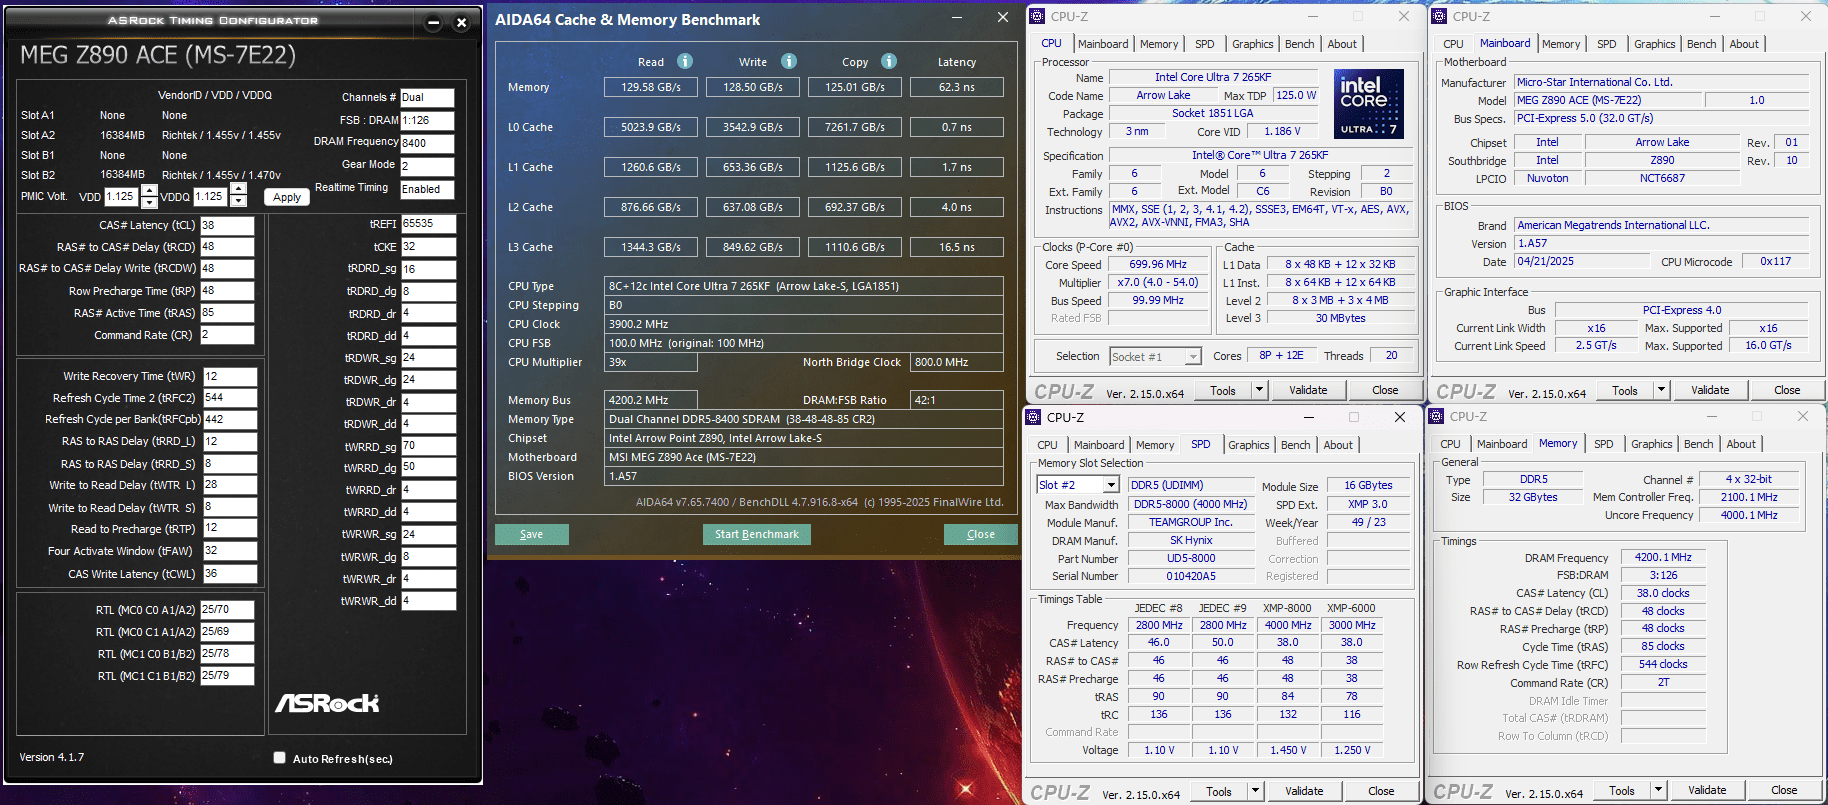1828x805 pixels.
Task: Select the CPU tab in the CPU-Z Mainboard-tab window
Action: (1453, 44)
